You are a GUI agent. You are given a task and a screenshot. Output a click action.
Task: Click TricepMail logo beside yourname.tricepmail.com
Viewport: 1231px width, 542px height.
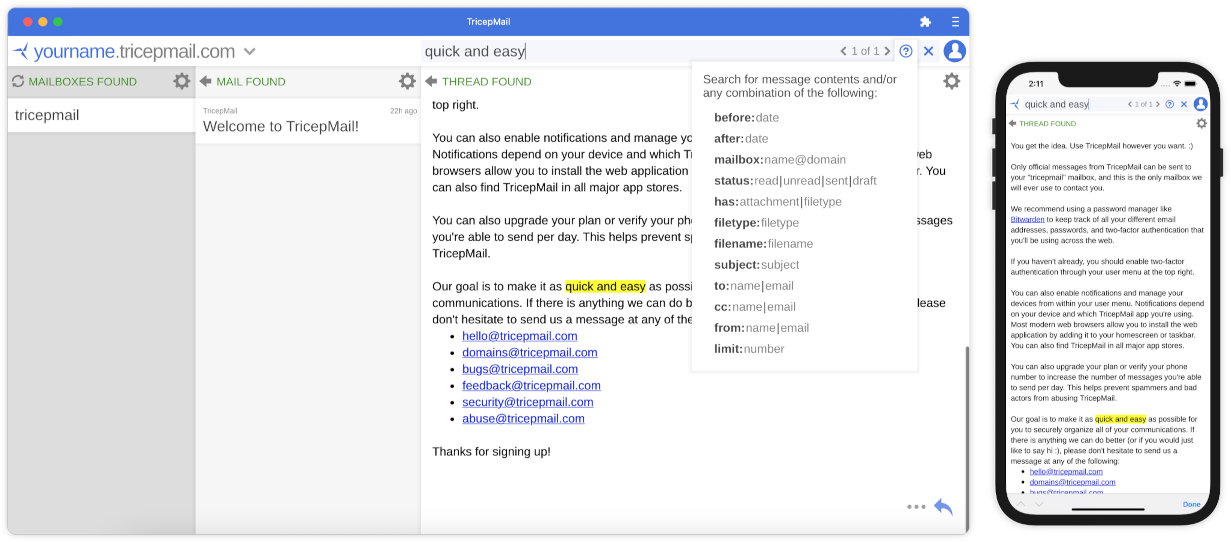[20, 51]
